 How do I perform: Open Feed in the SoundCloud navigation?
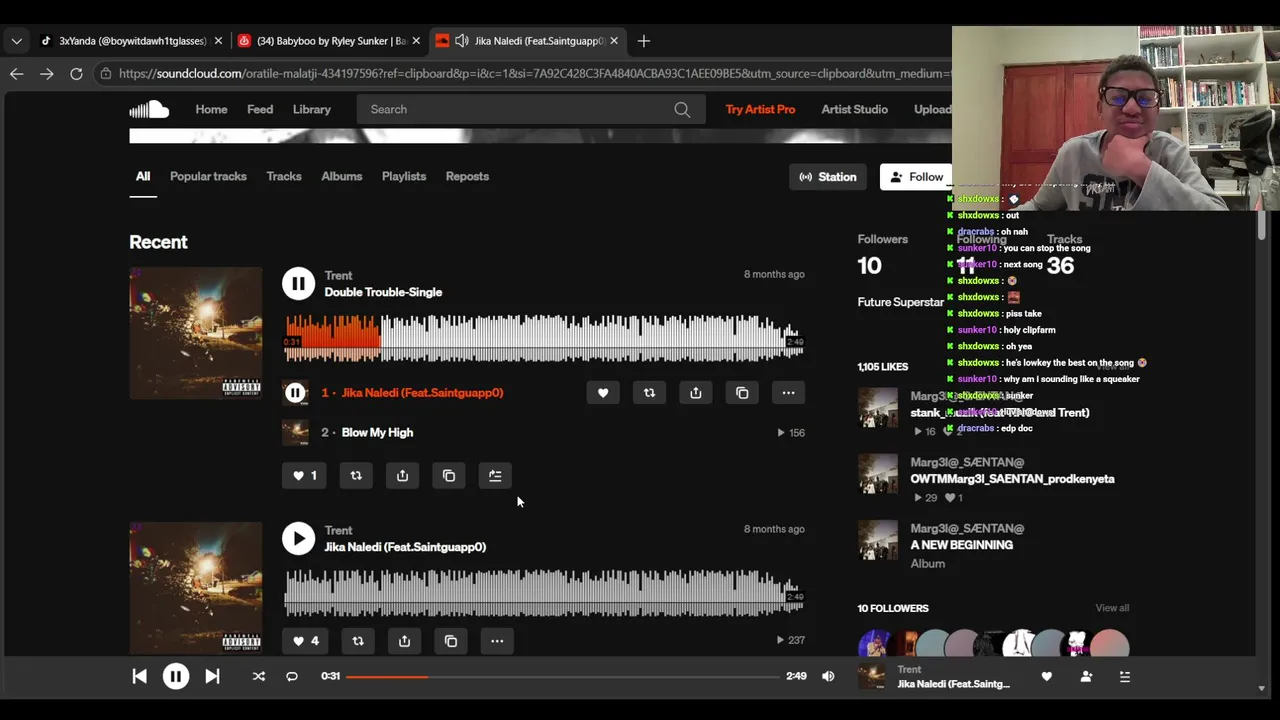260,109
